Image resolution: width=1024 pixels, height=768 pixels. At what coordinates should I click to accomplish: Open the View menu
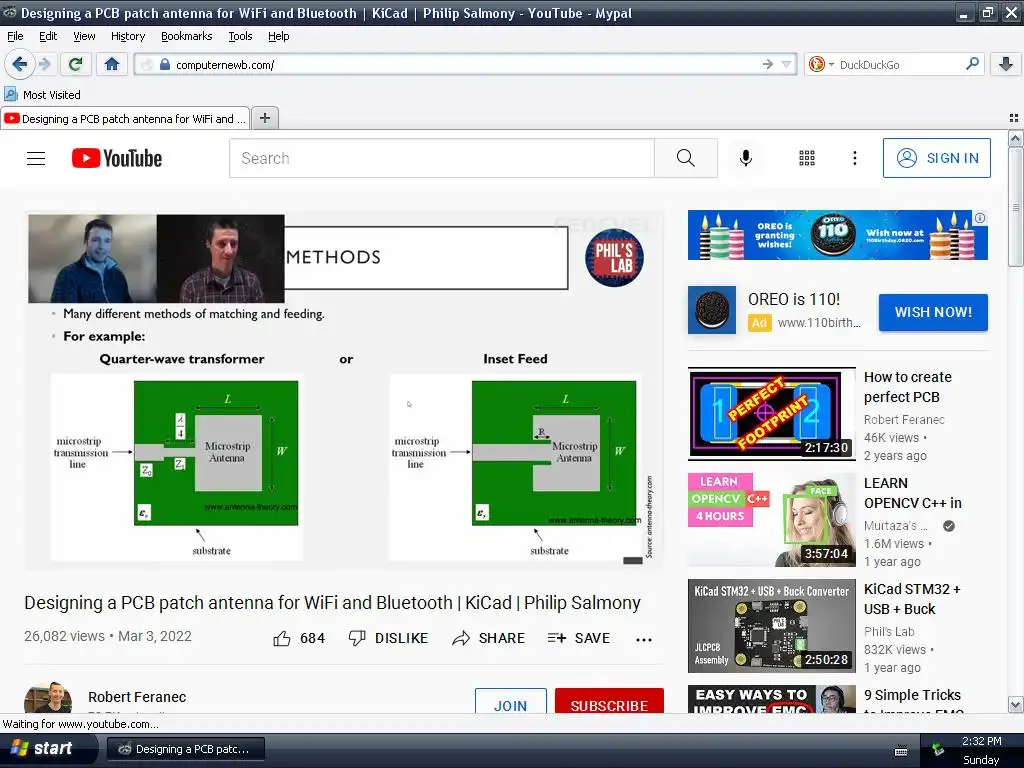tap(84, 36)
